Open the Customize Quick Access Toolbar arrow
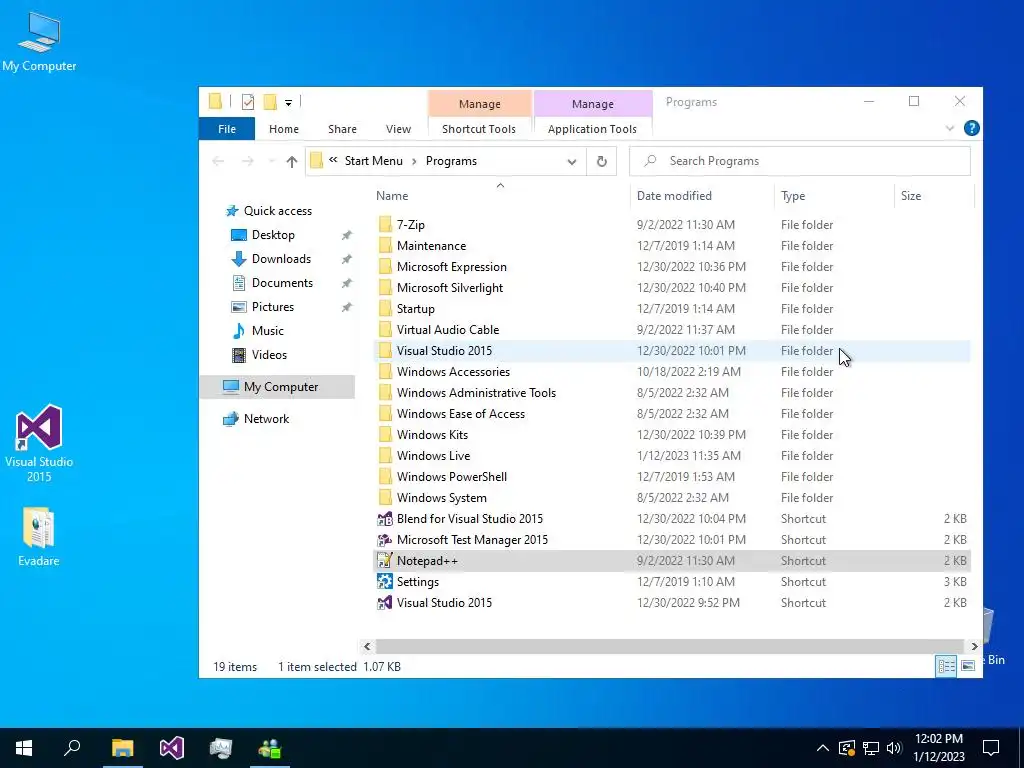Viewport: 1024px width, 768px height. tap(288, 103)
